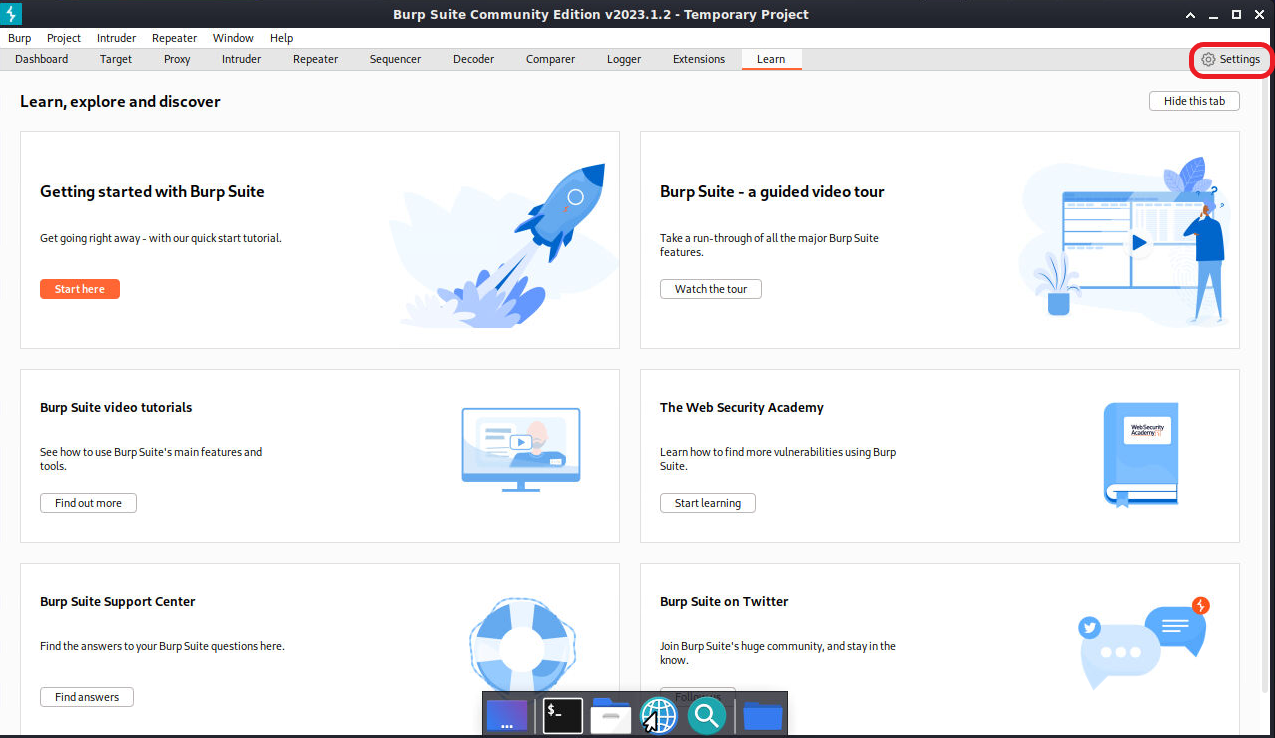The width and height of the screenshot is (1275, 738).
Task: Click the Twitter chat bubbles illustration
Action: (x=1146, y=642)
